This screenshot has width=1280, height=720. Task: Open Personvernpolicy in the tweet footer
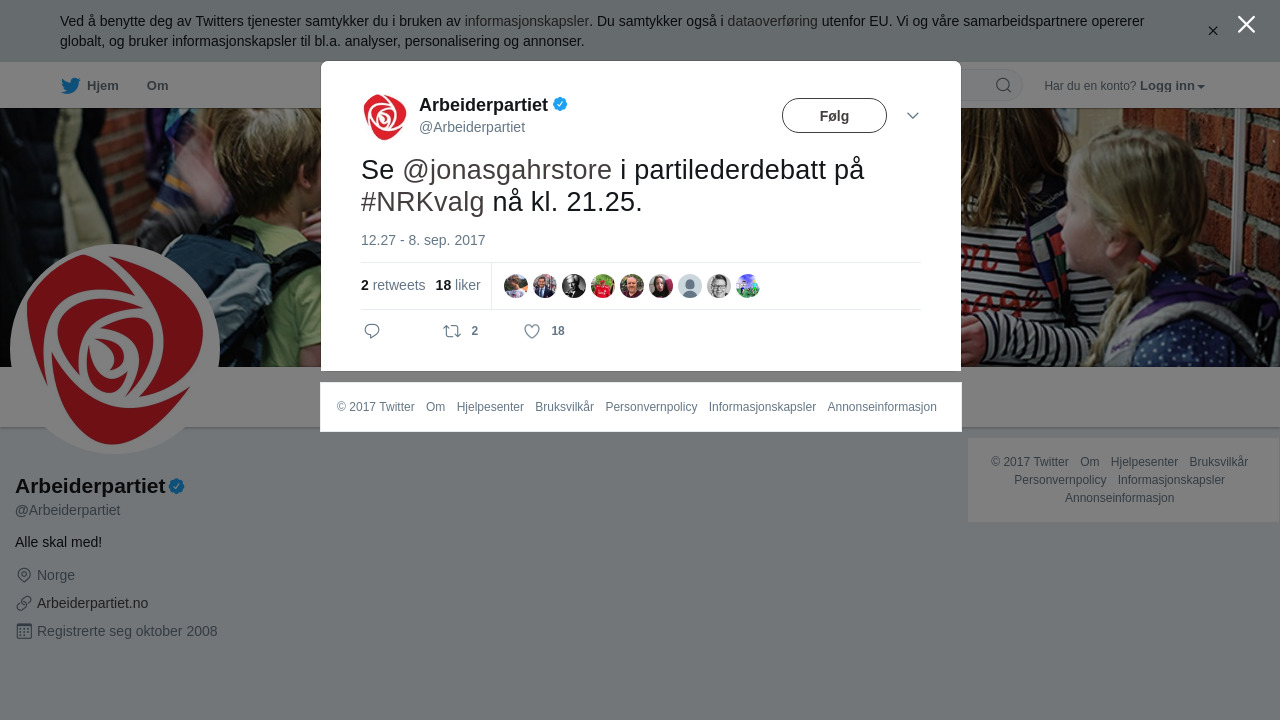pyautogui.click(x=651, y=407)
